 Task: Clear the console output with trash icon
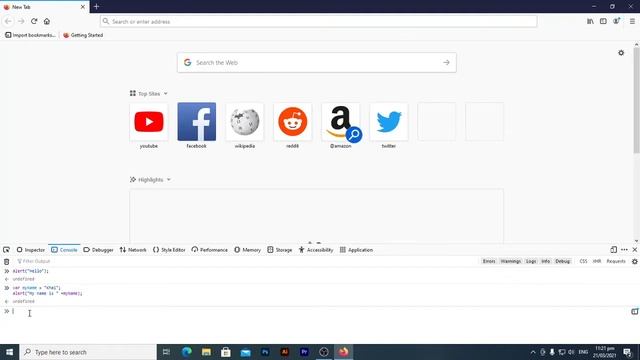(7, 262)
